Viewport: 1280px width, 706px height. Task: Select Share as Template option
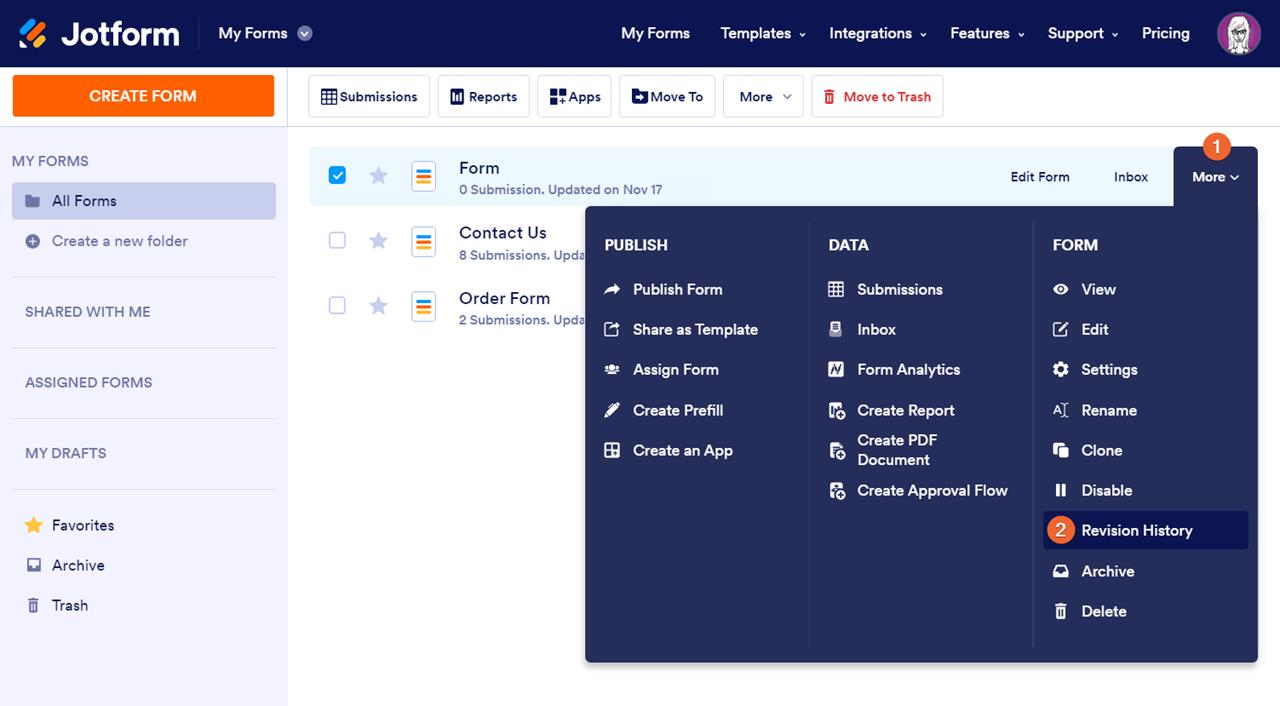click(x=695, y=329)
